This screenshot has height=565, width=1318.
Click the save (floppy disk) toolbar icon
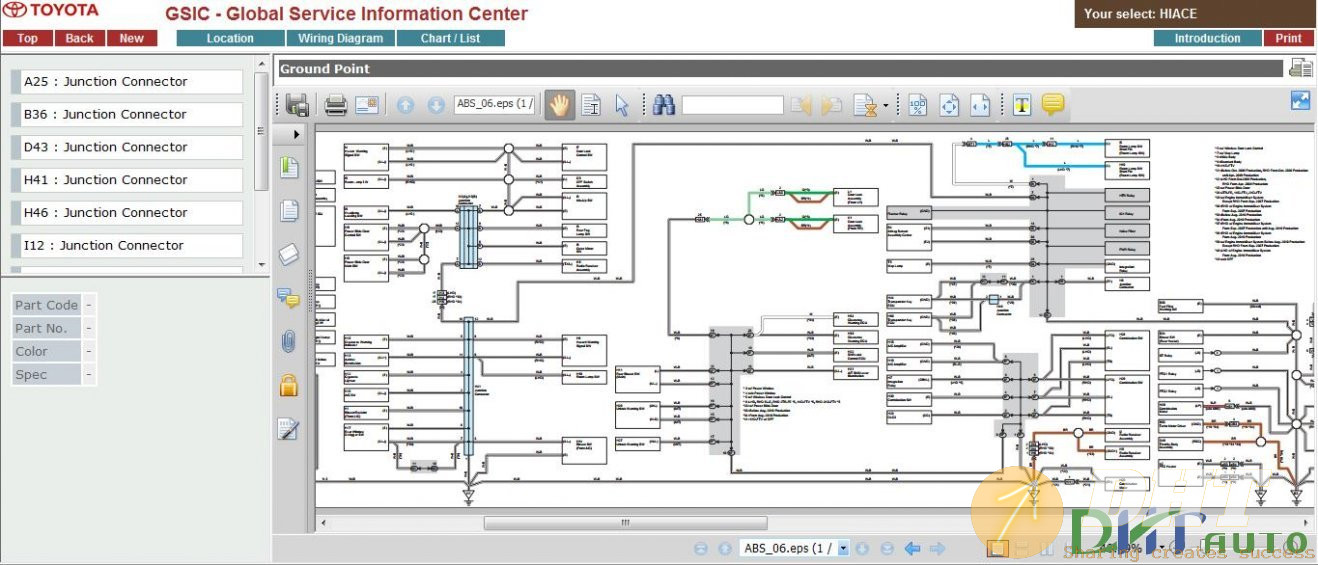click(297, 105)
